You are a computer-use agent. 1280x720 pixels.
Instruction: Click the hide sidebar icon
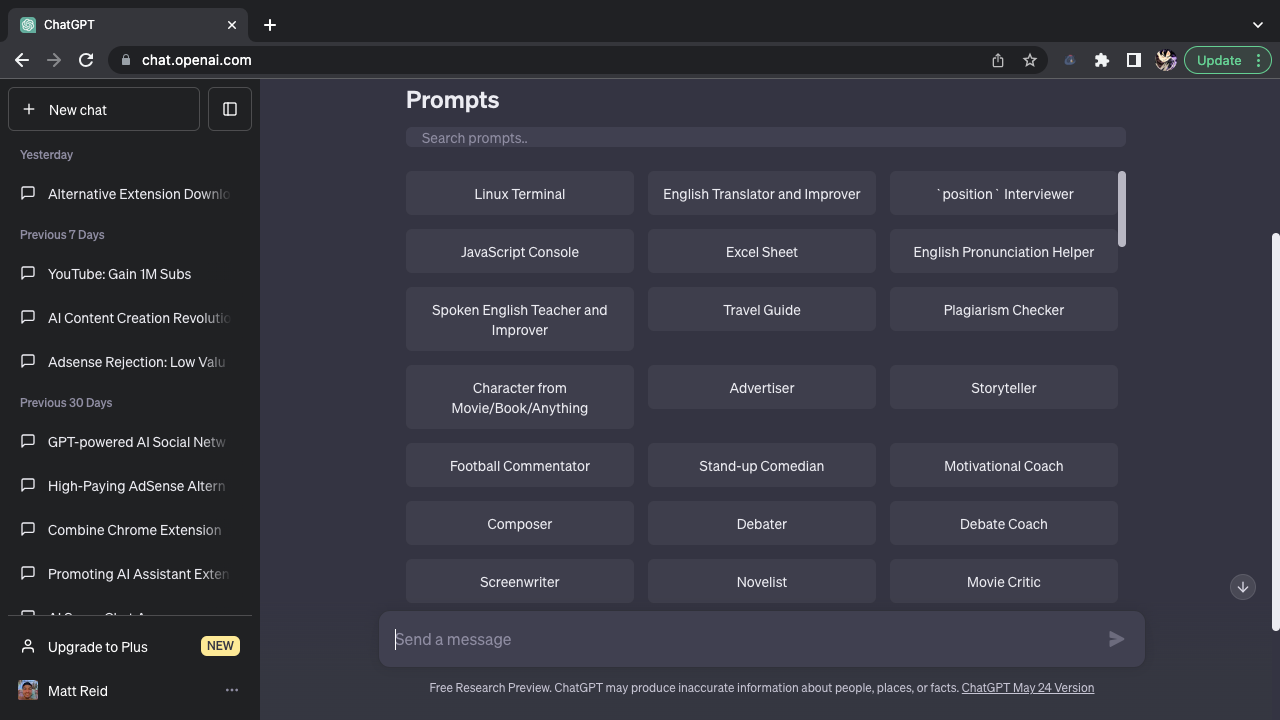[x=230, y=109]
